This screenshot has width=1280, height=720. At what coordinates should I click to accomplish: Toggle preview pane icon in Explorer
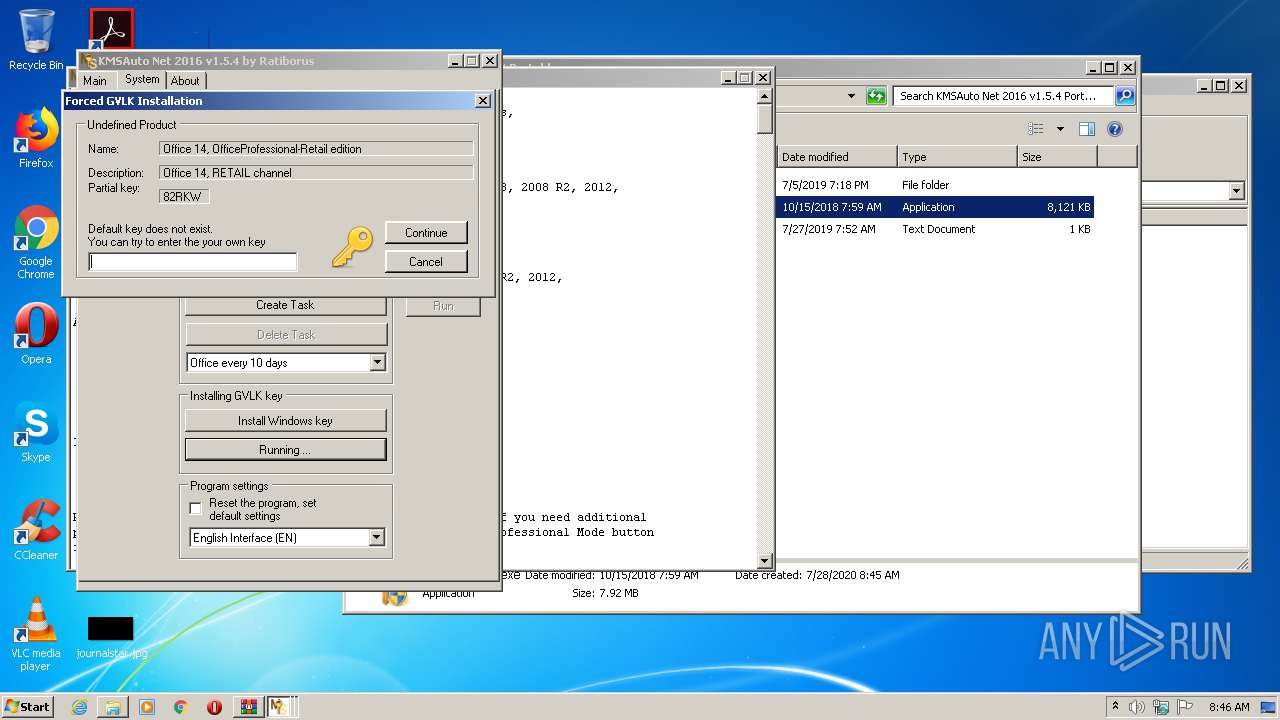tap(1087, 129)
